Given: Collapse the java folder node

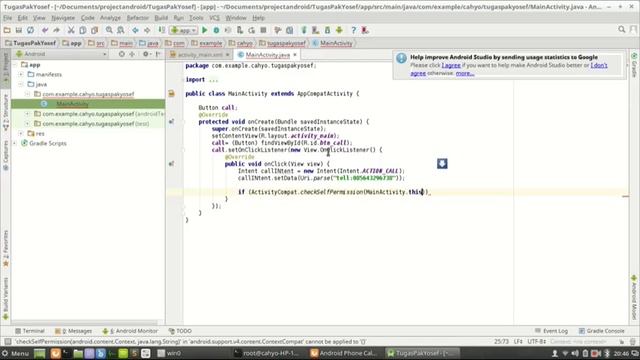Looking at the screenshot, I should [x=21, y=84].
